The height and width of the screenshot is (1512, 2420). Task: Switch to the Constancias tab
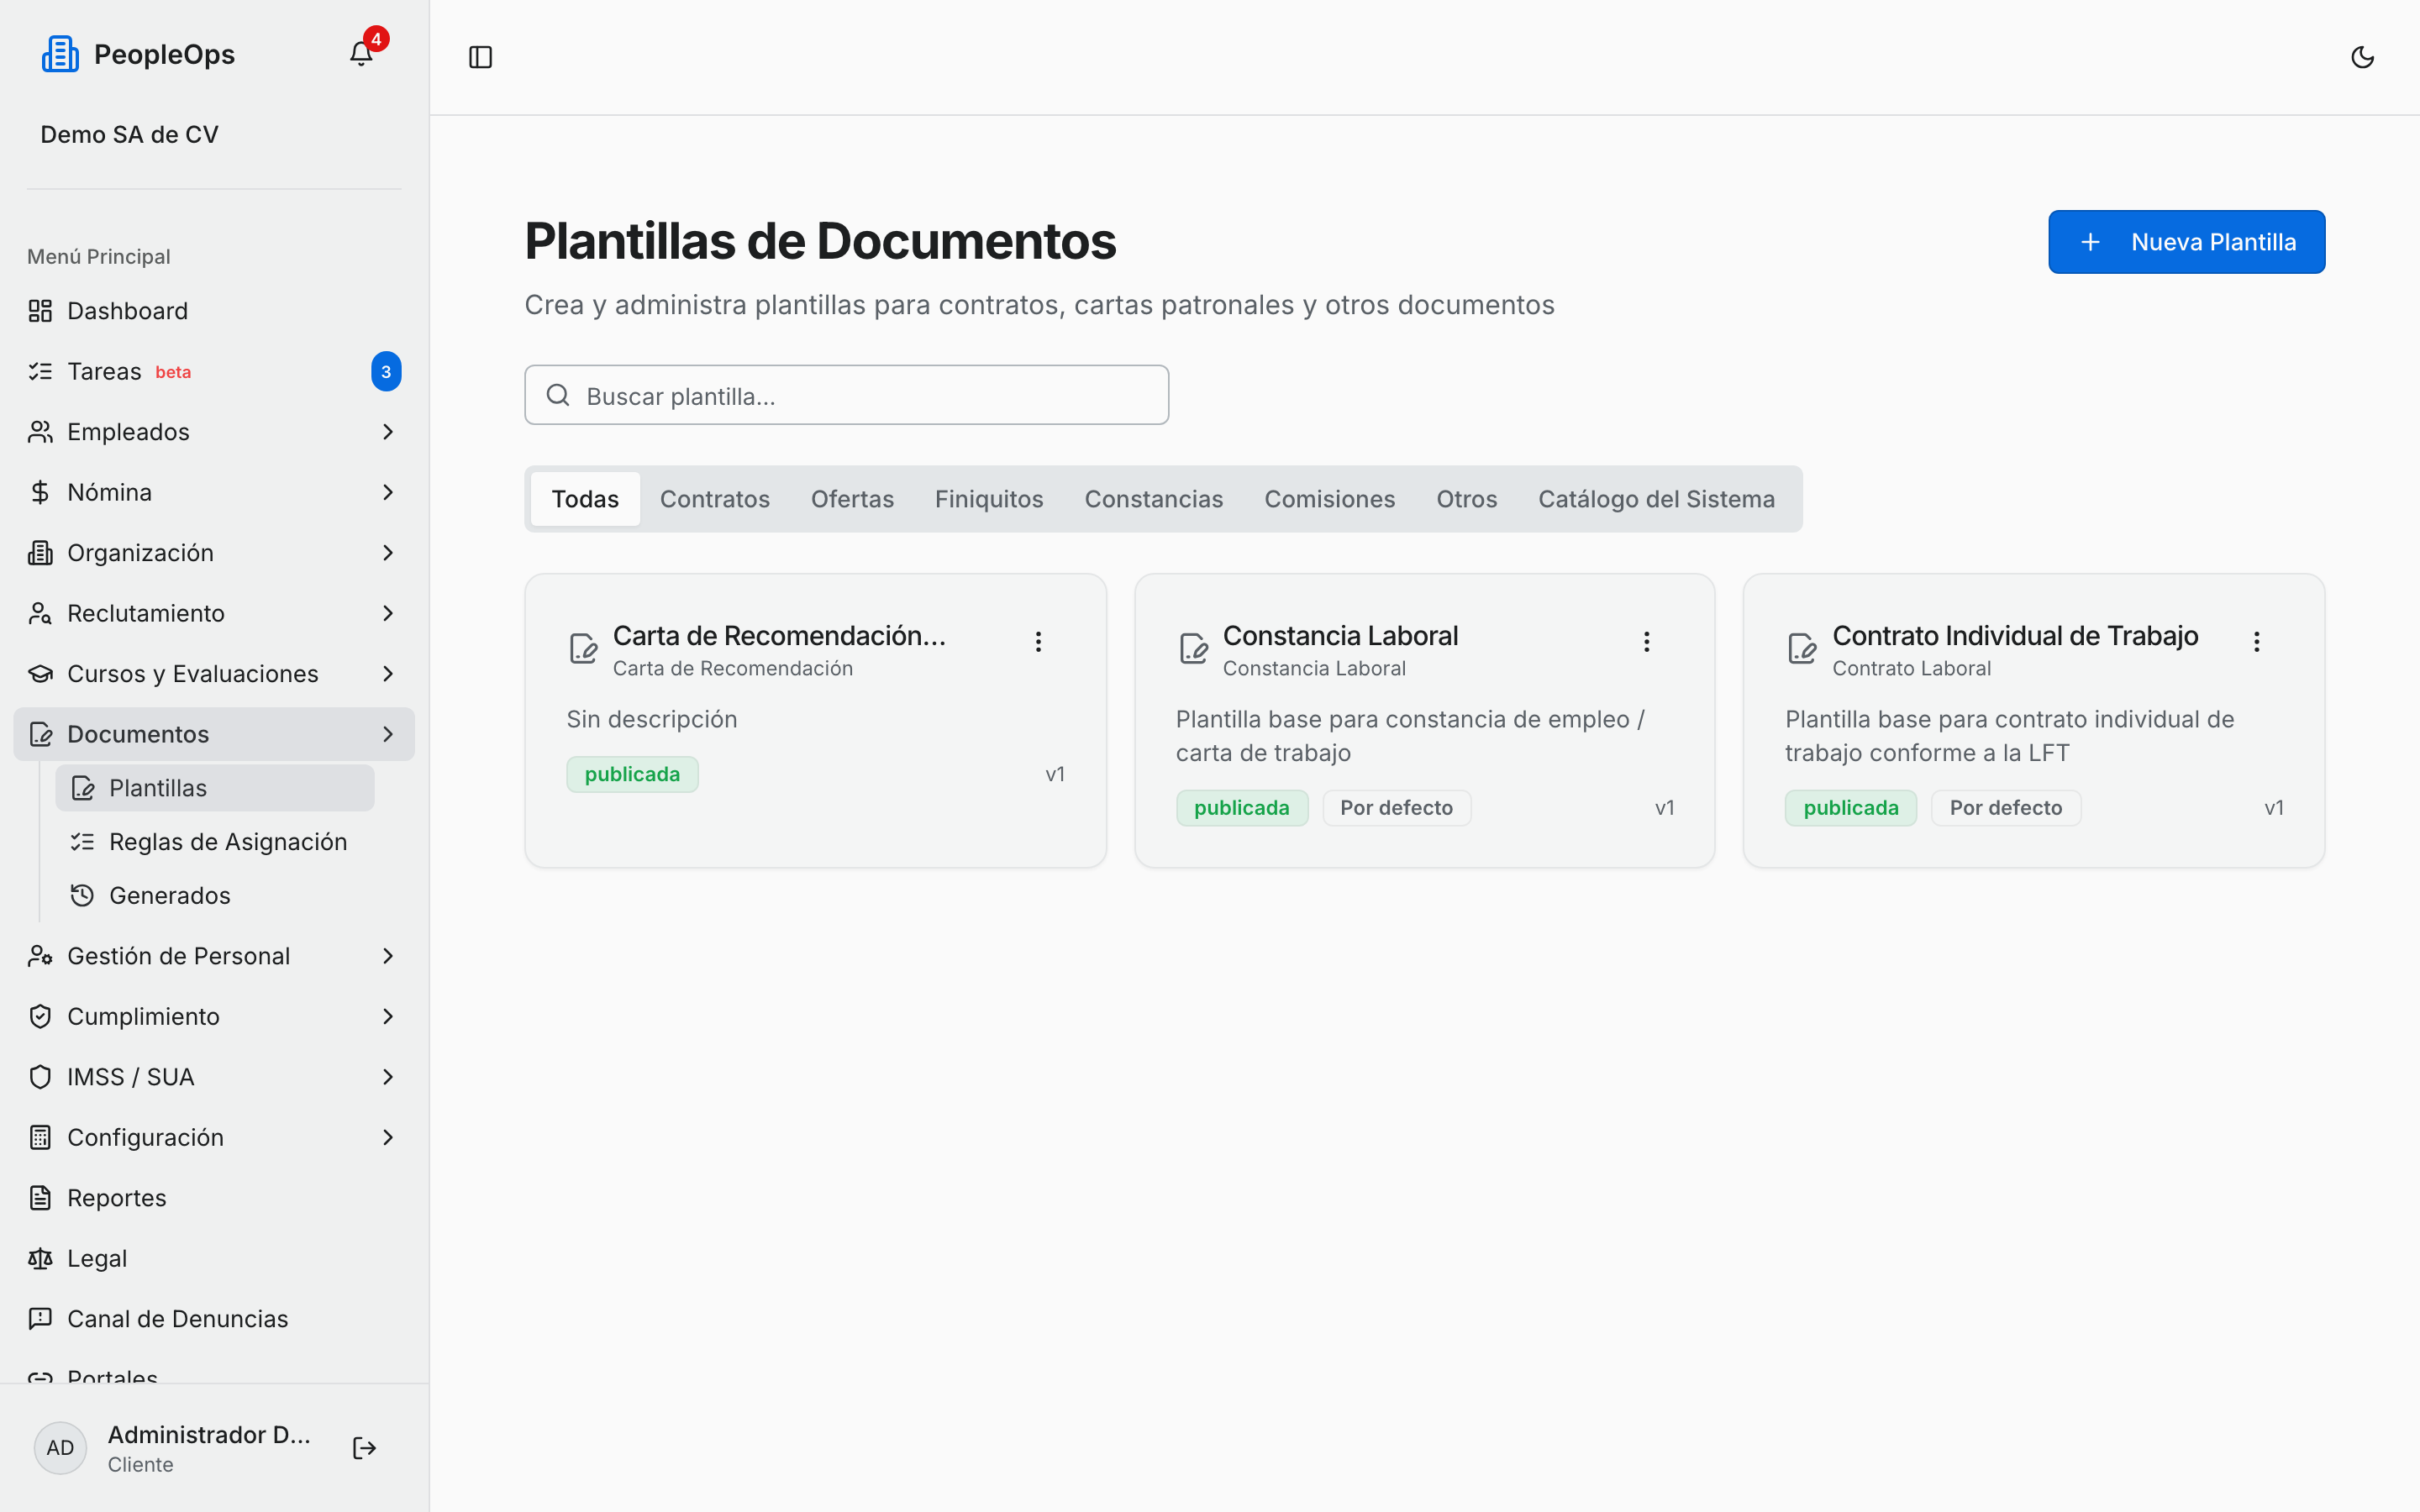point(1154,499)
